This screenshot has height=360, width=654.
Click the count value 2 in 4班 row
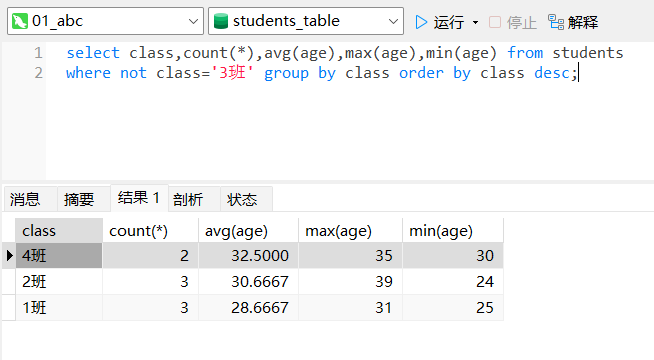150,255
